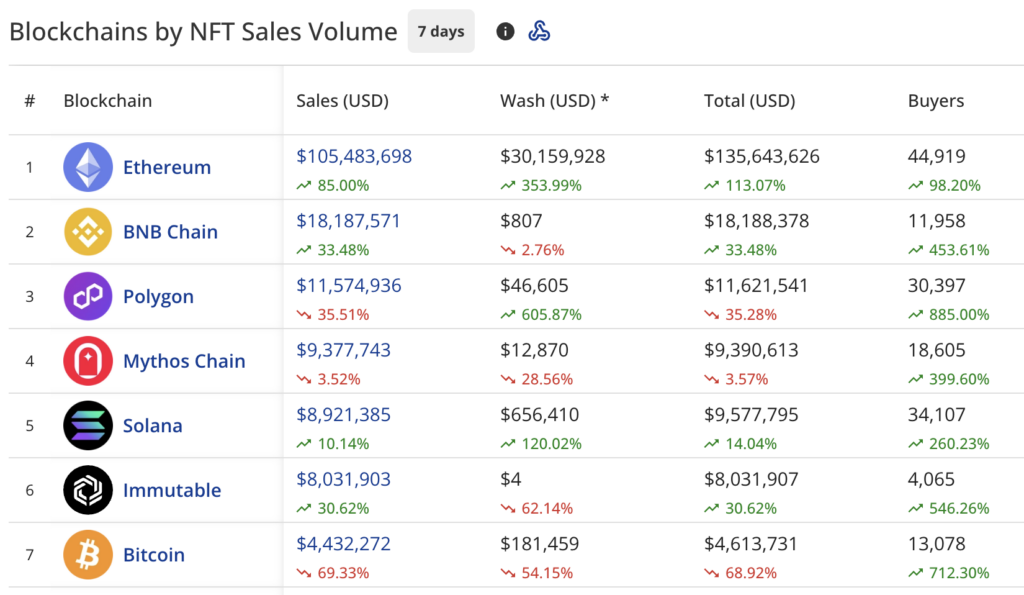1024x595 pixels.
Task: Click the Polygon logo icon
Action: pos(88,297)
